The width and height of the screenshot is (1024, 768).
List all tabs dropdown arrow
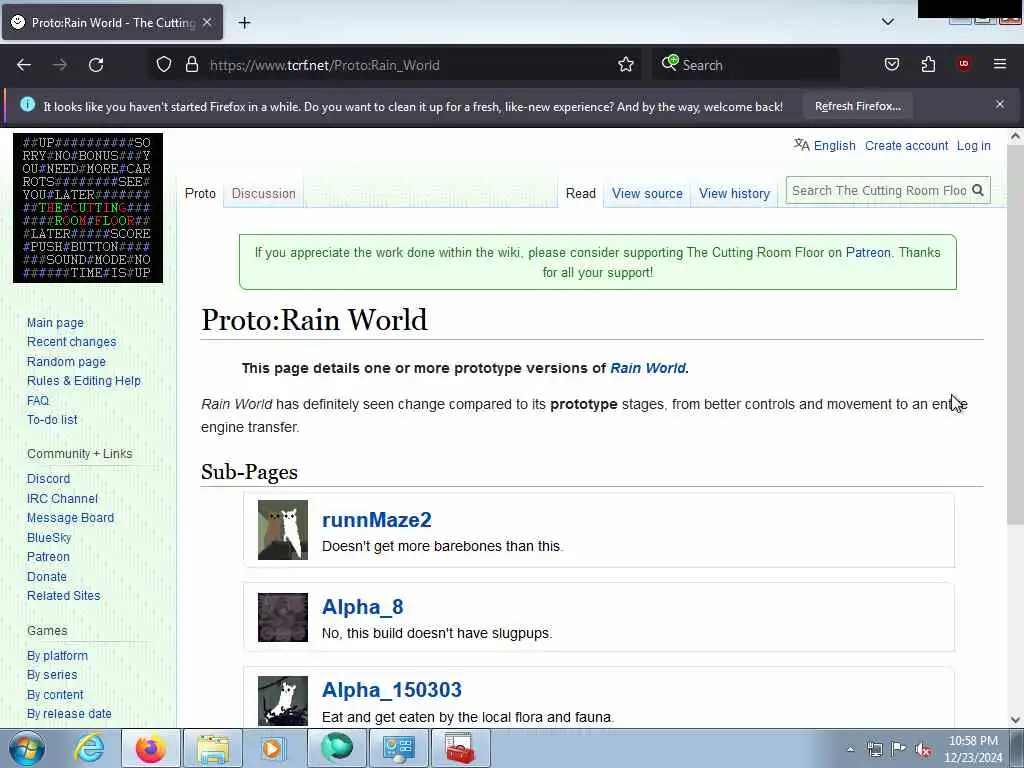[888, 22]
